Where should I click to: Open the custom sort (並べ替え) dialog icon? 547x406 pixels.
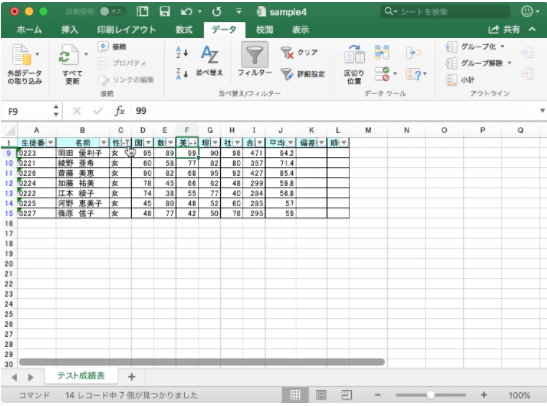coord(209,55)
